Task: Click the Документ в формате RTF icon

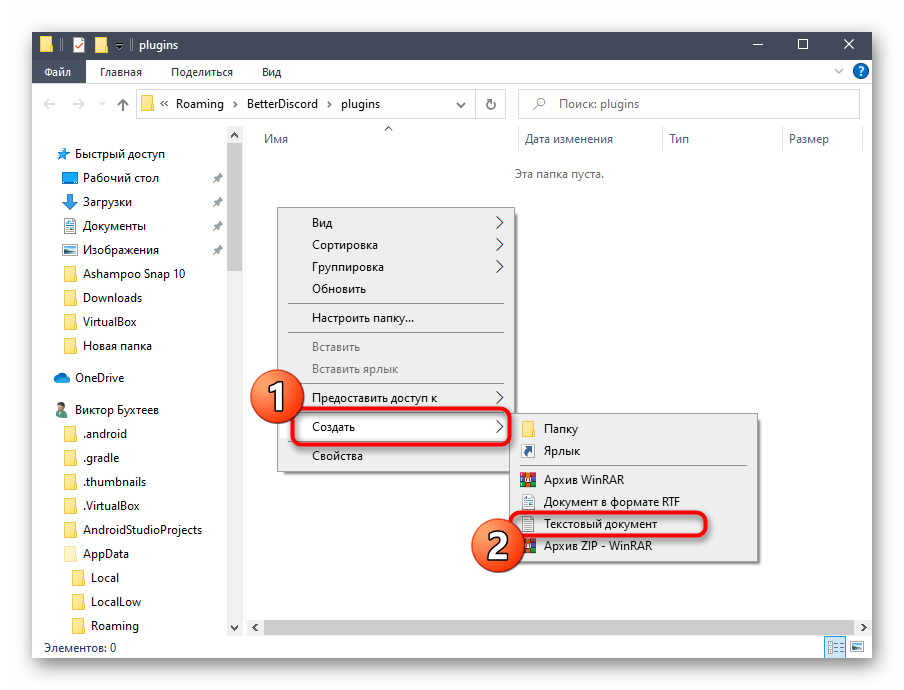Action: click(x=528, y=502)
